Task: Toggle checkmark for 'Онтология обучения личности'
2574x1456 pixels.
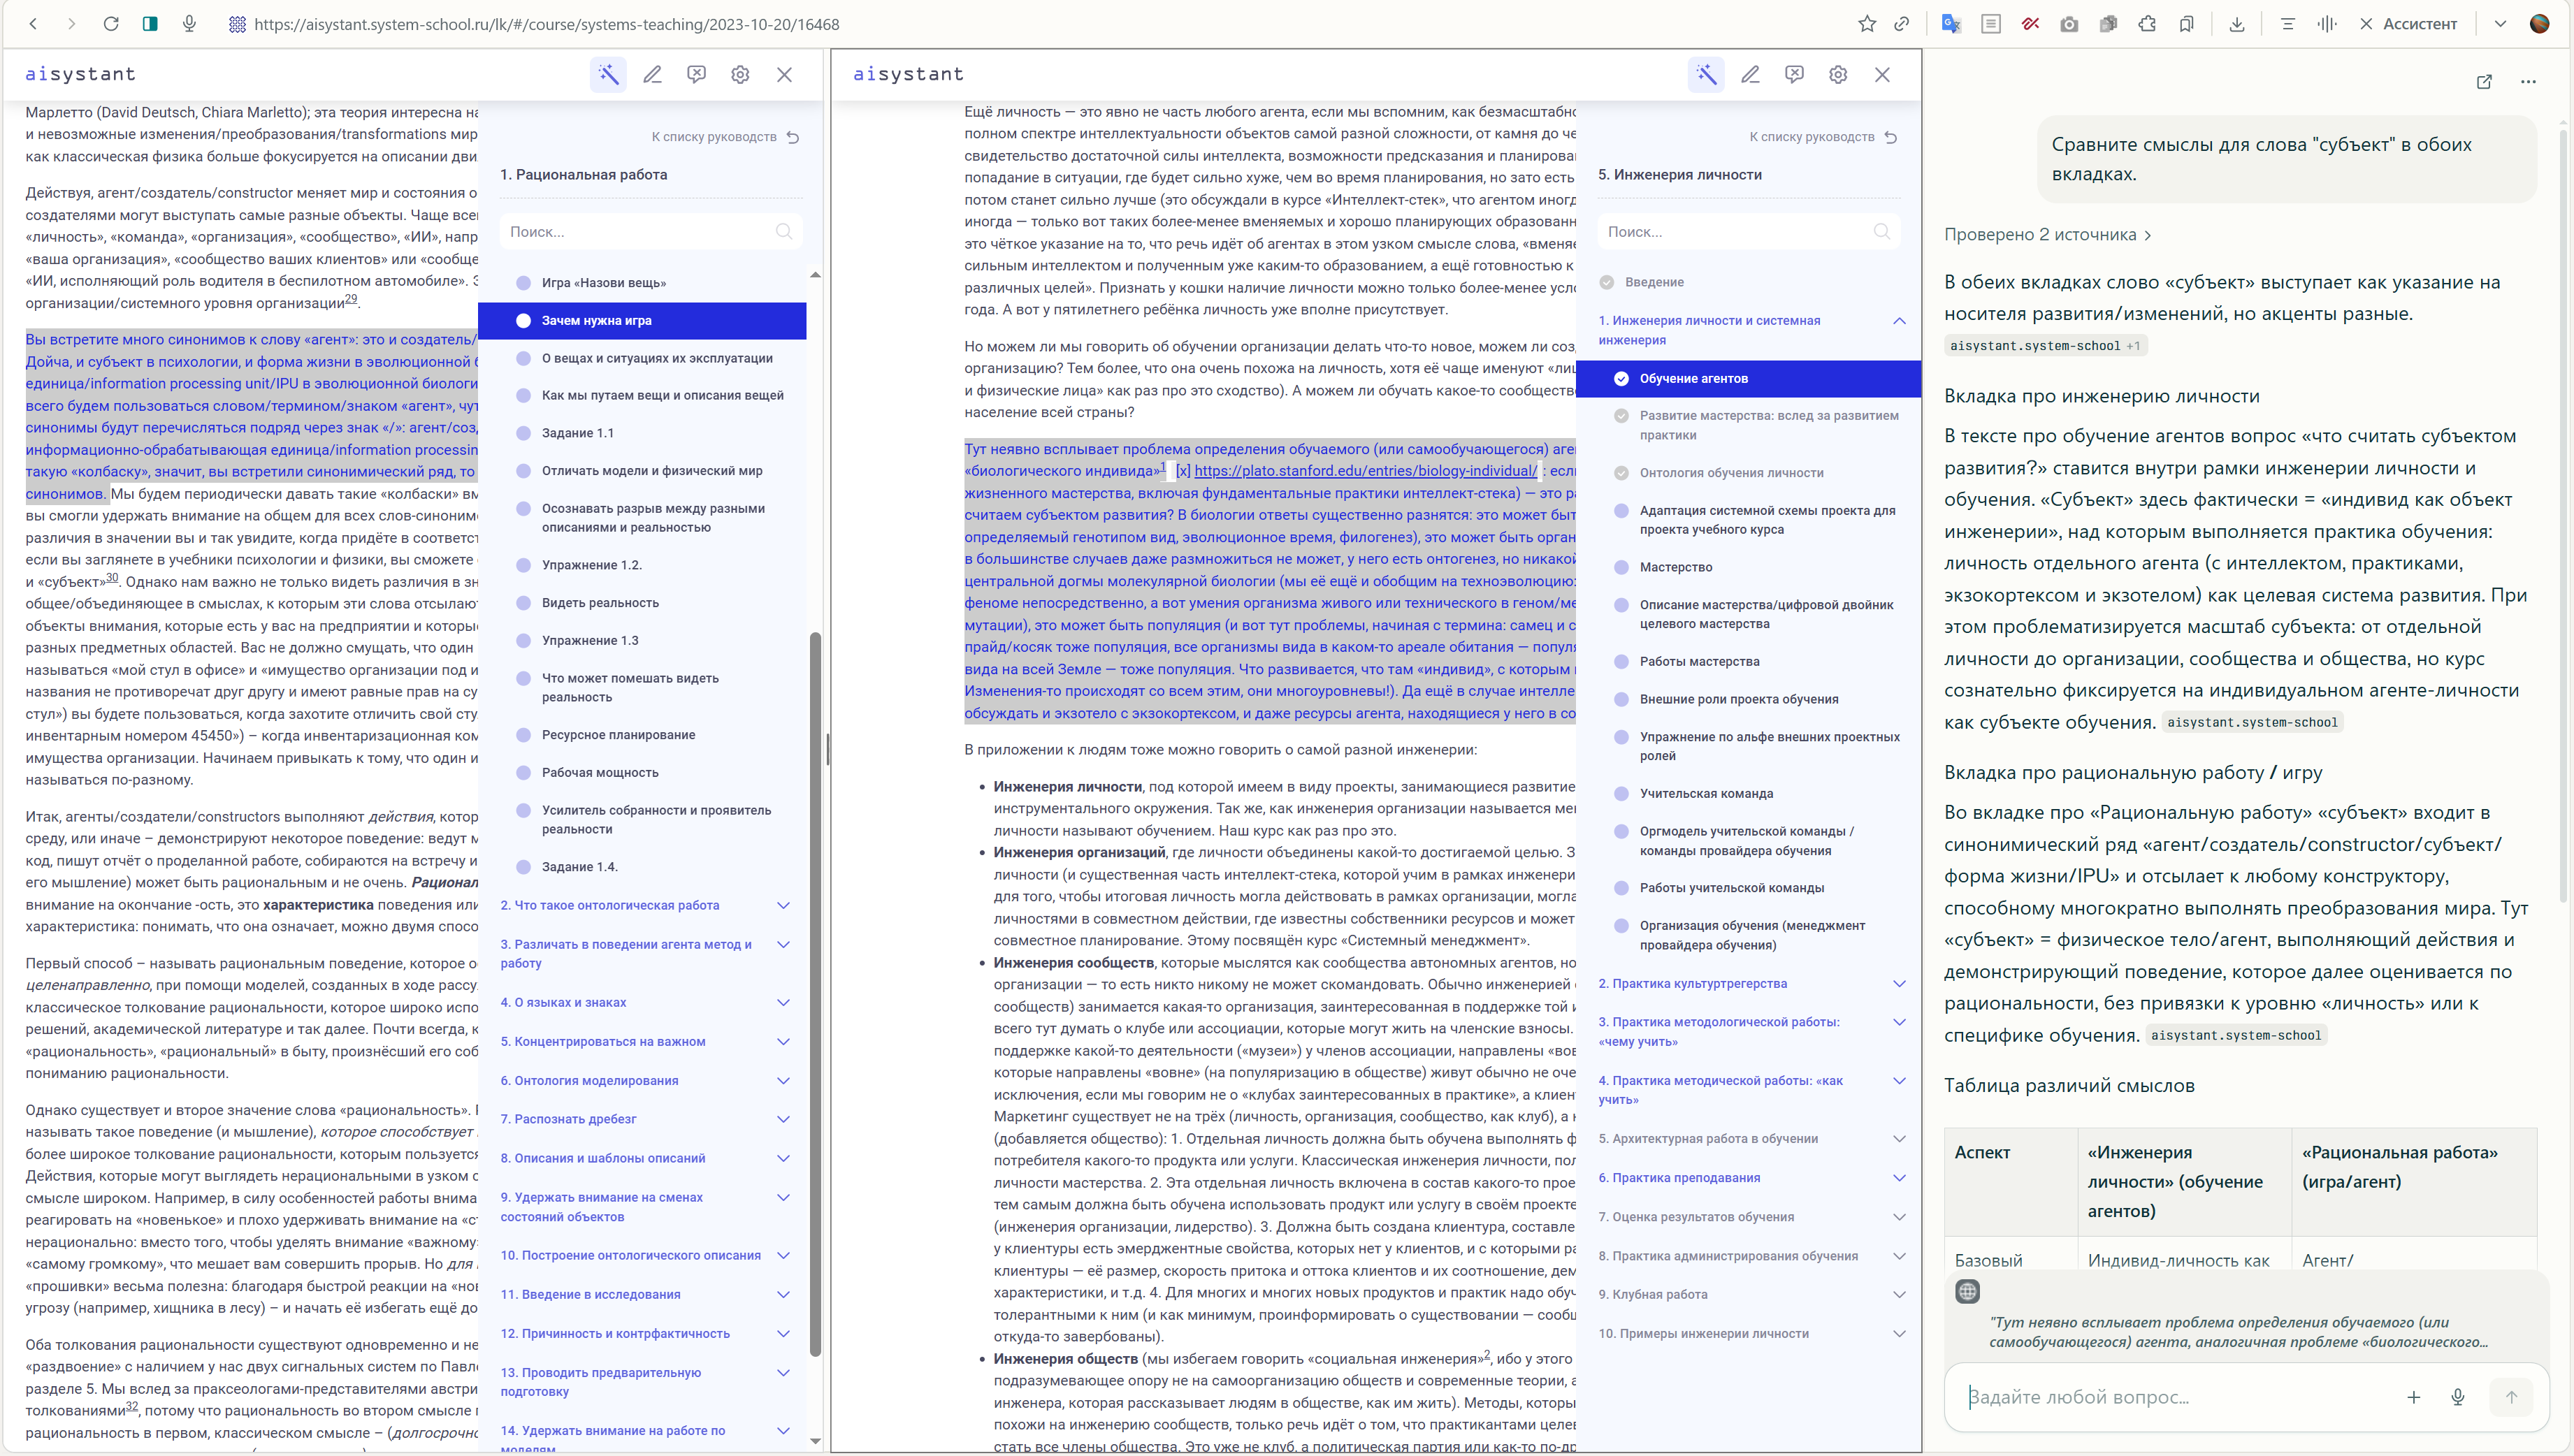Action: click(x=1621, y=473)
